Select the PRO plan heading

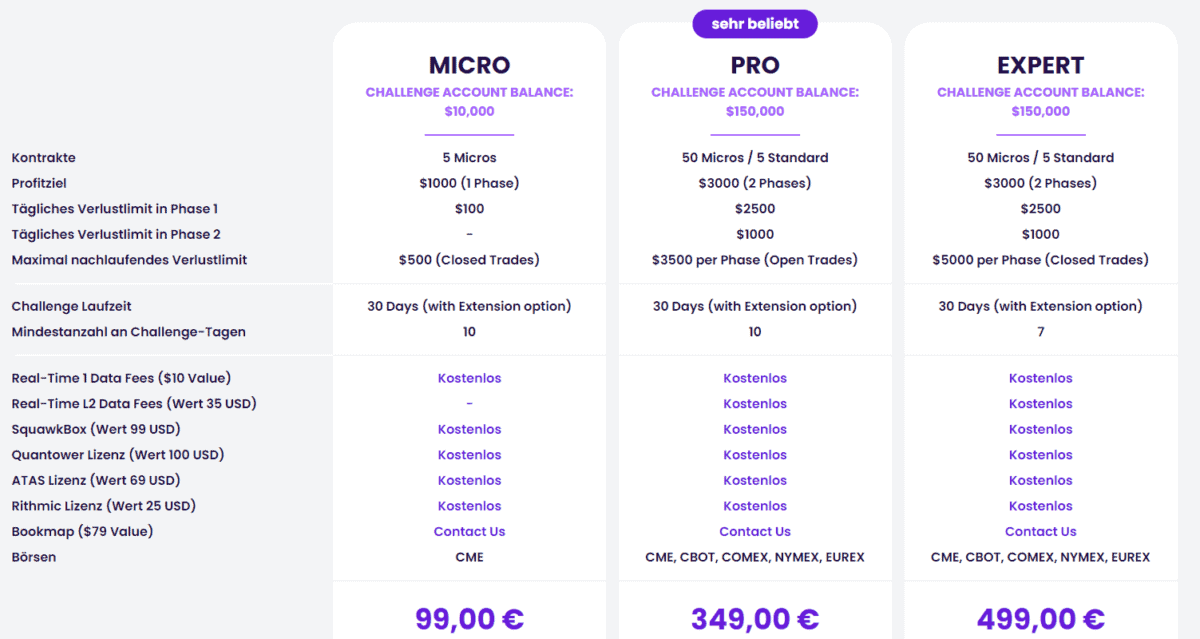click(754, 65)
